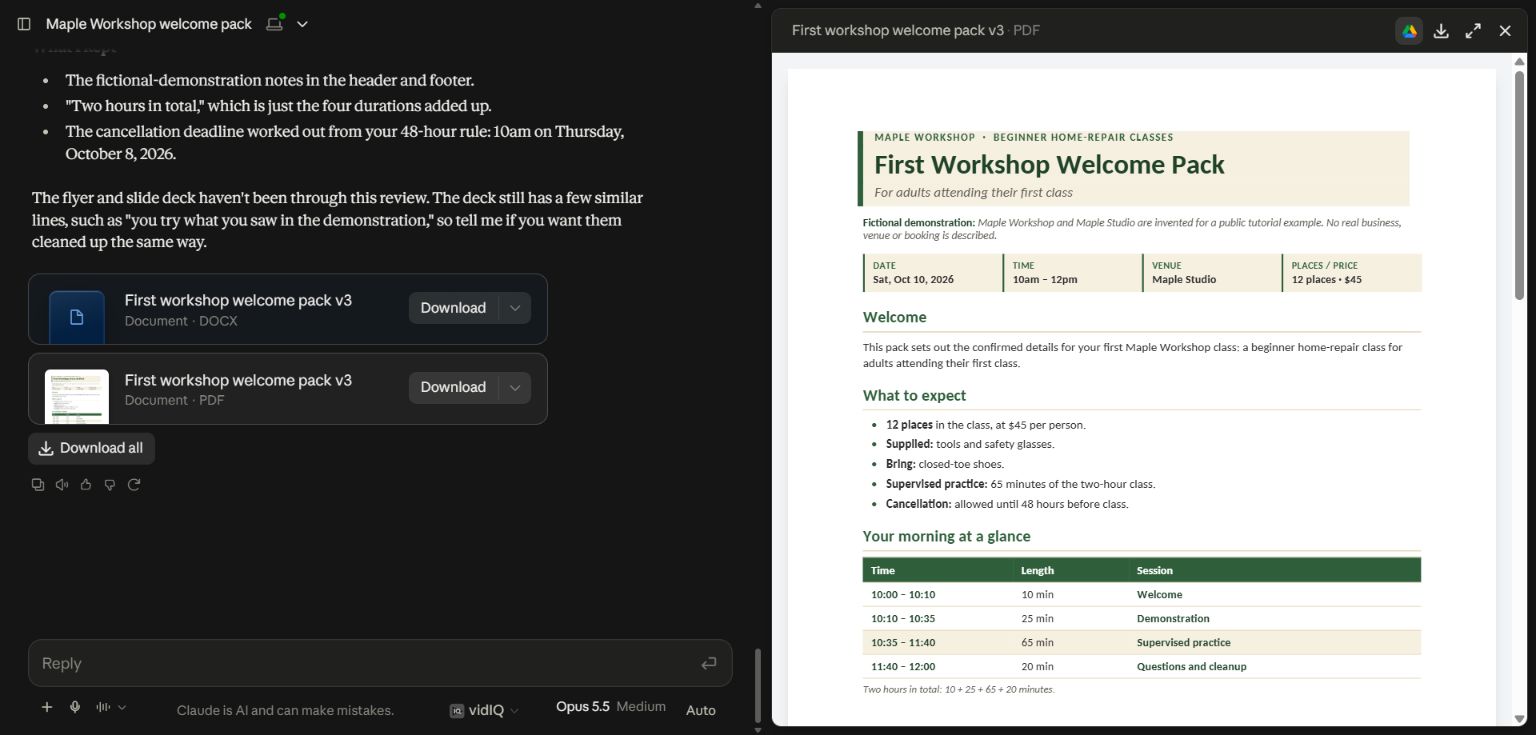Click the 'Maple Studio' venue value

pos(1184,279)
